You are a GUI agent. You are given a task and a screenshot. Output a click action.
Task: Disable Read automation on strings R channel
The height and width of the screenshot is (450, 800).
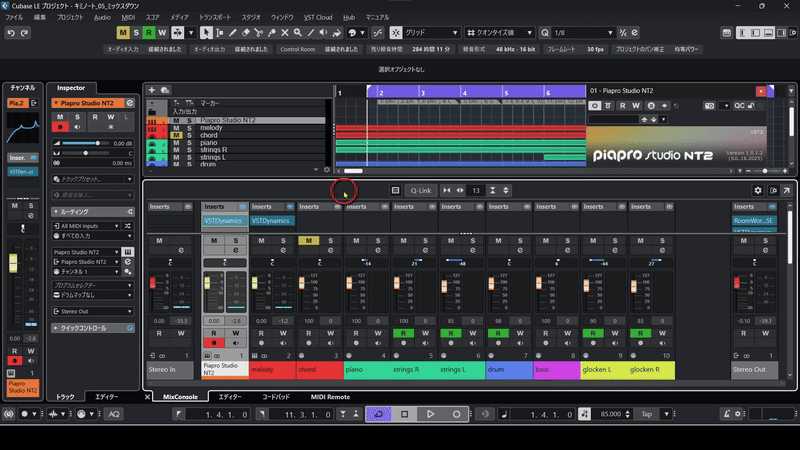pos(403,333)
